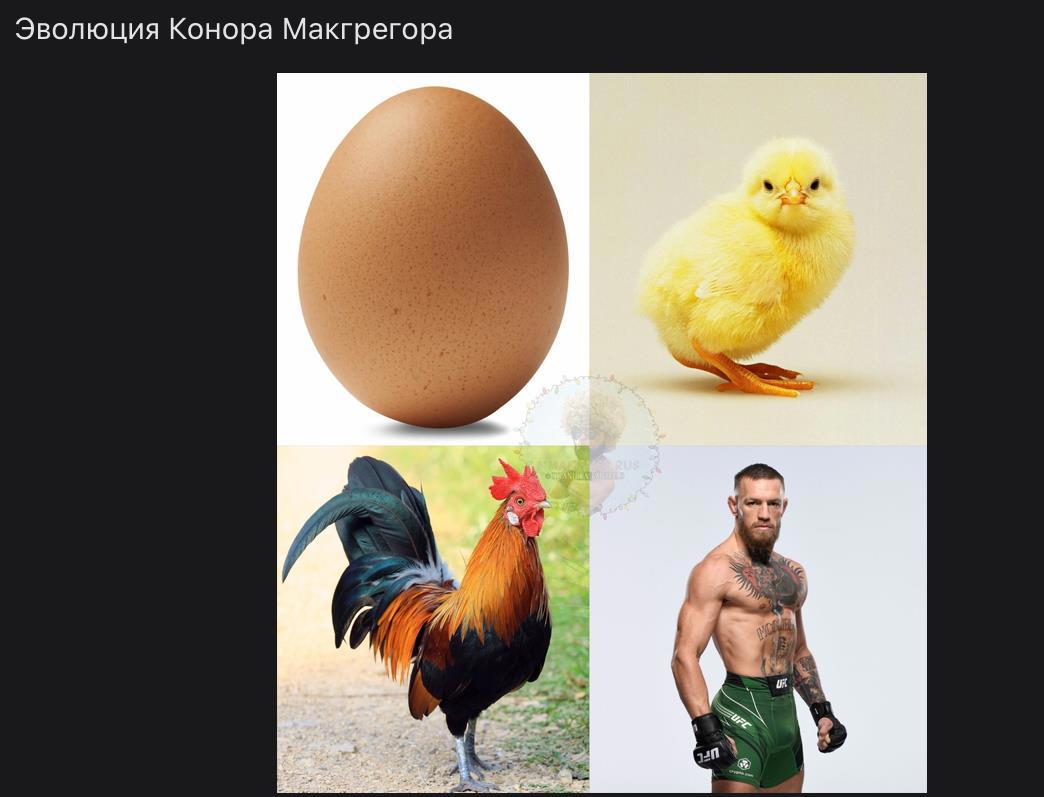Click the faint circular watermark in the collage center
The height and width of the screenshot is (797, 1044).
click(589, 446)
